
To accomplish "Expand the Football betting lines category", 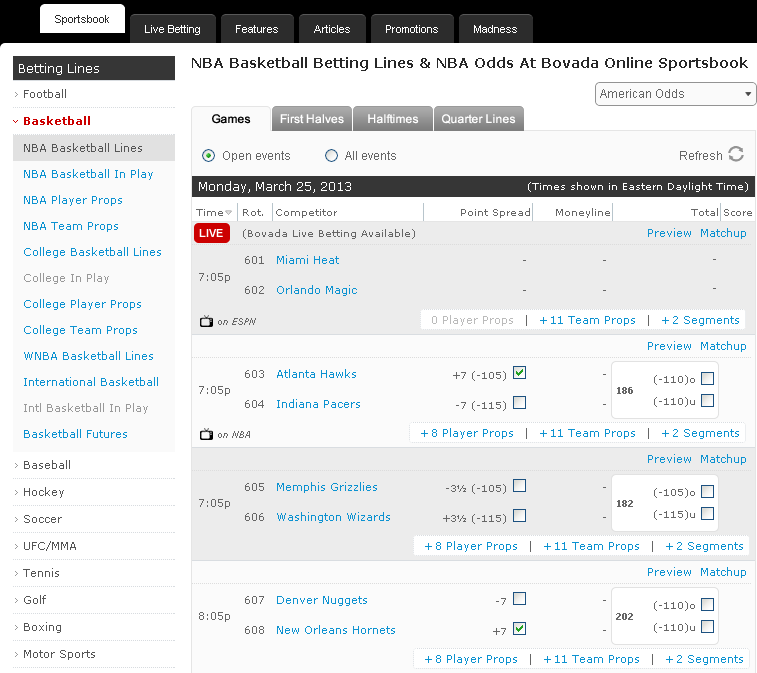I will pyautogui.click(x=45, y=94).
